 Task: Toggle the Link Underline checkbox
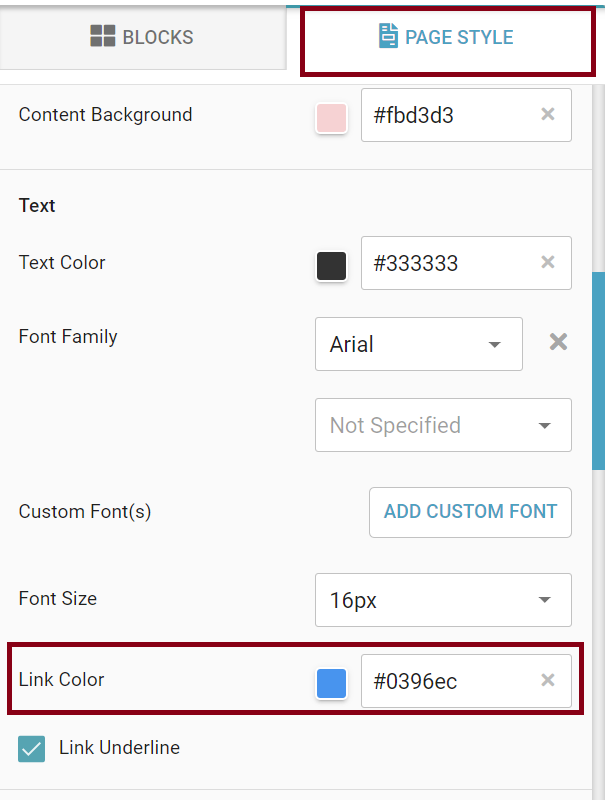pos(32,749)
